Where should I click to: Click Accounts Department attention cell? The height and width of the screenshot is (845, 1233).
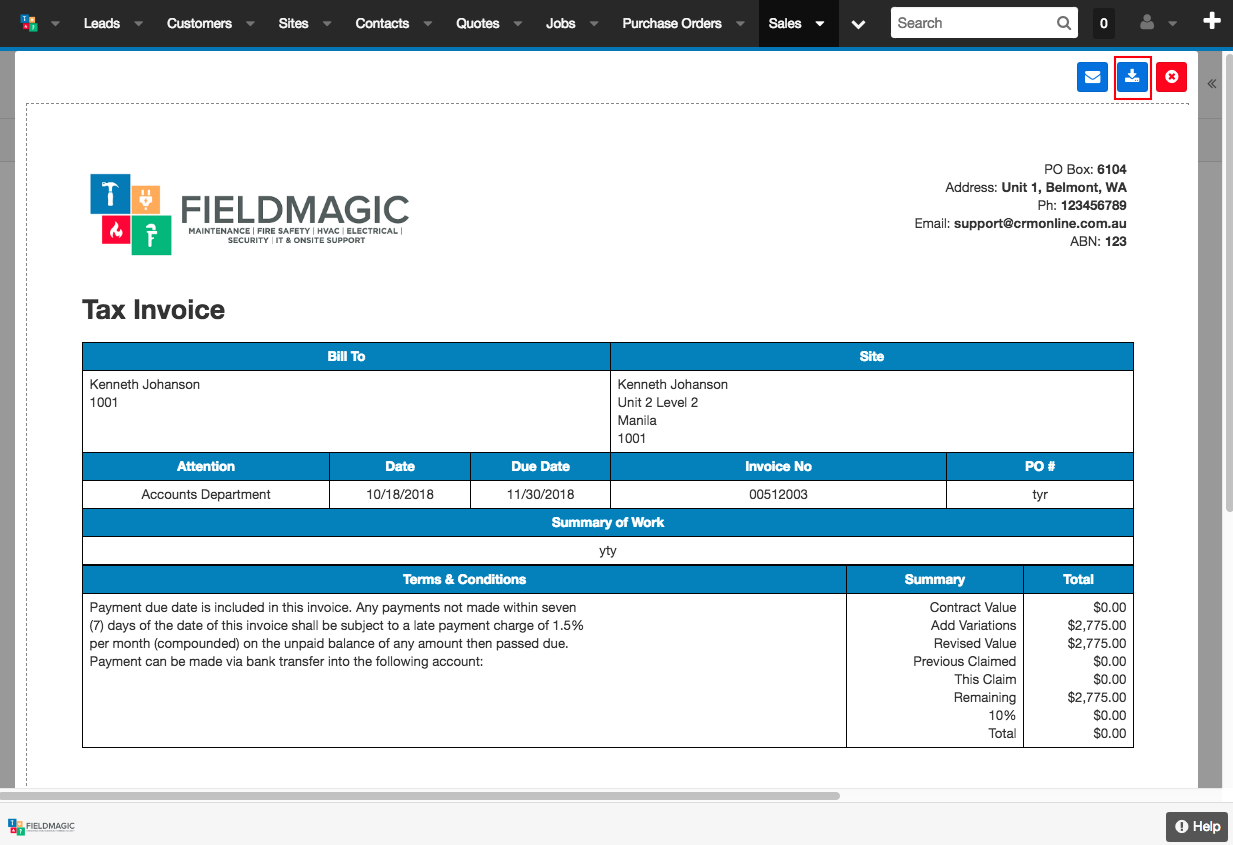point(206,494)
